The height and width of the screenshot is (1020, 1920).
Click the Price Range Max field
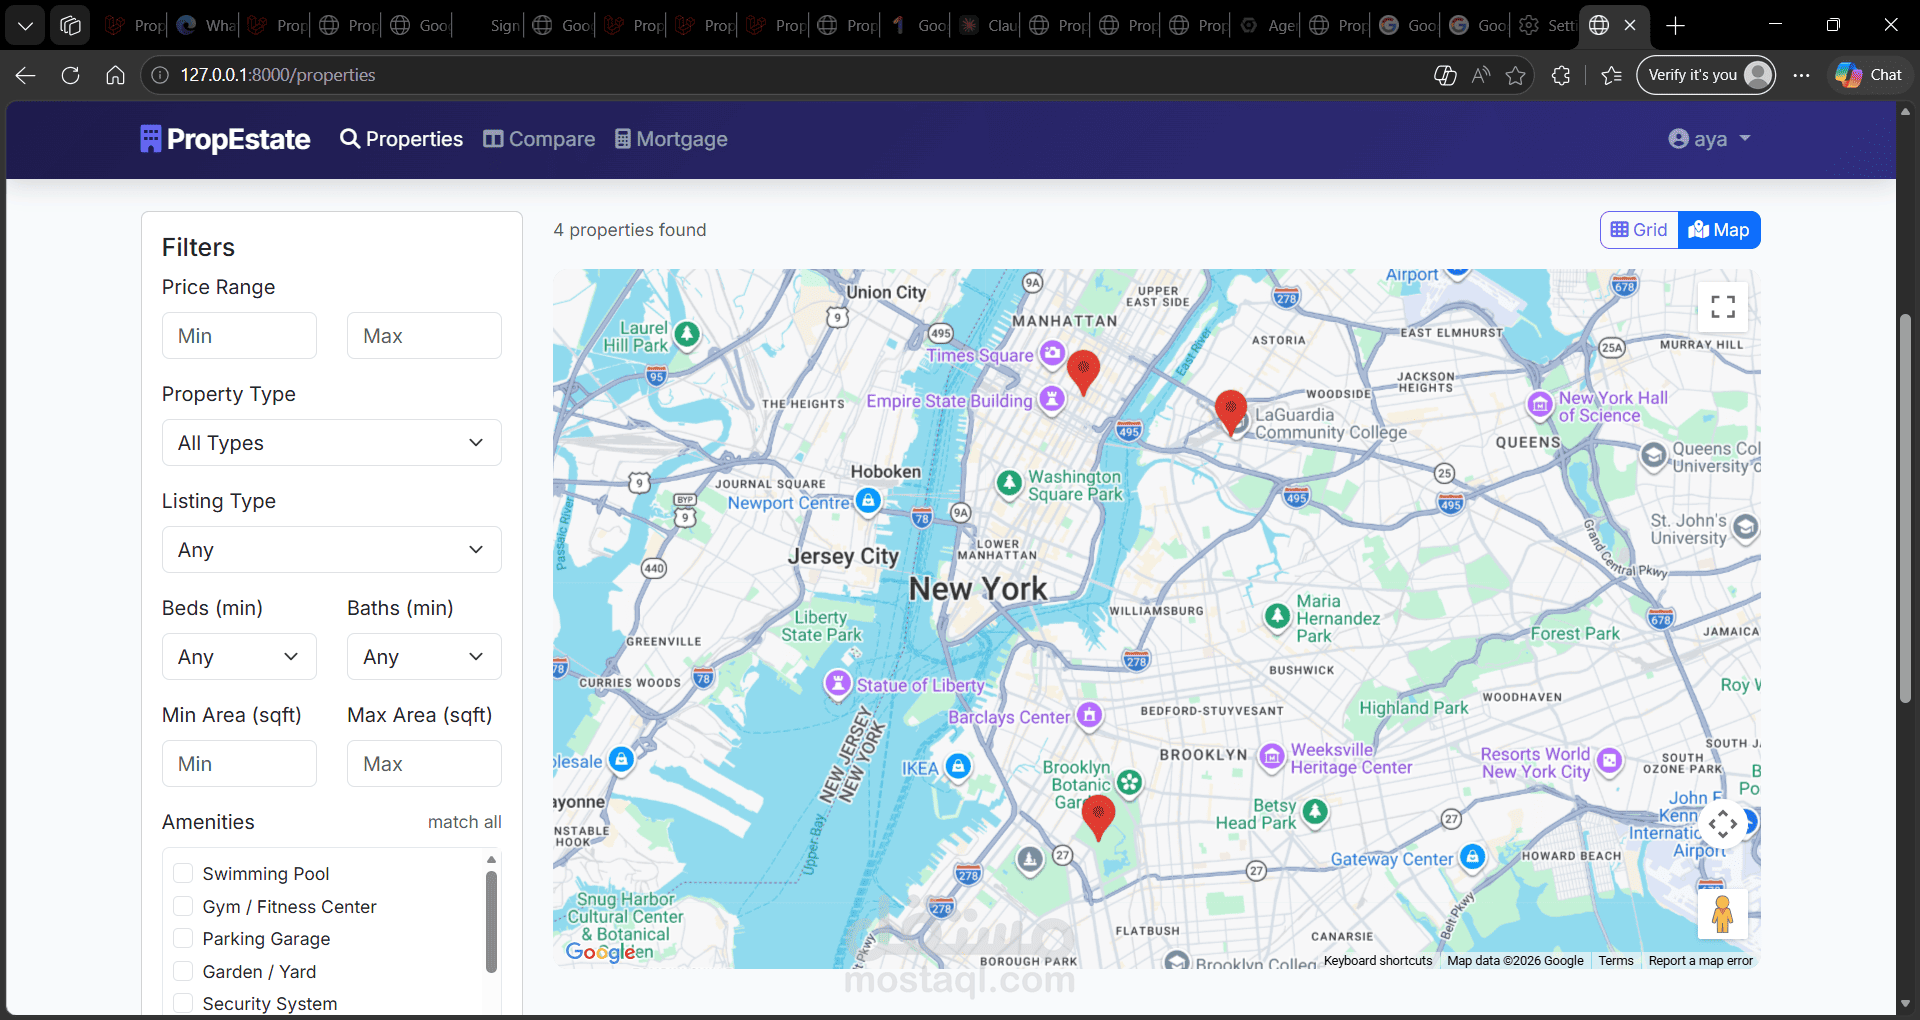click(x=424, y=336)
